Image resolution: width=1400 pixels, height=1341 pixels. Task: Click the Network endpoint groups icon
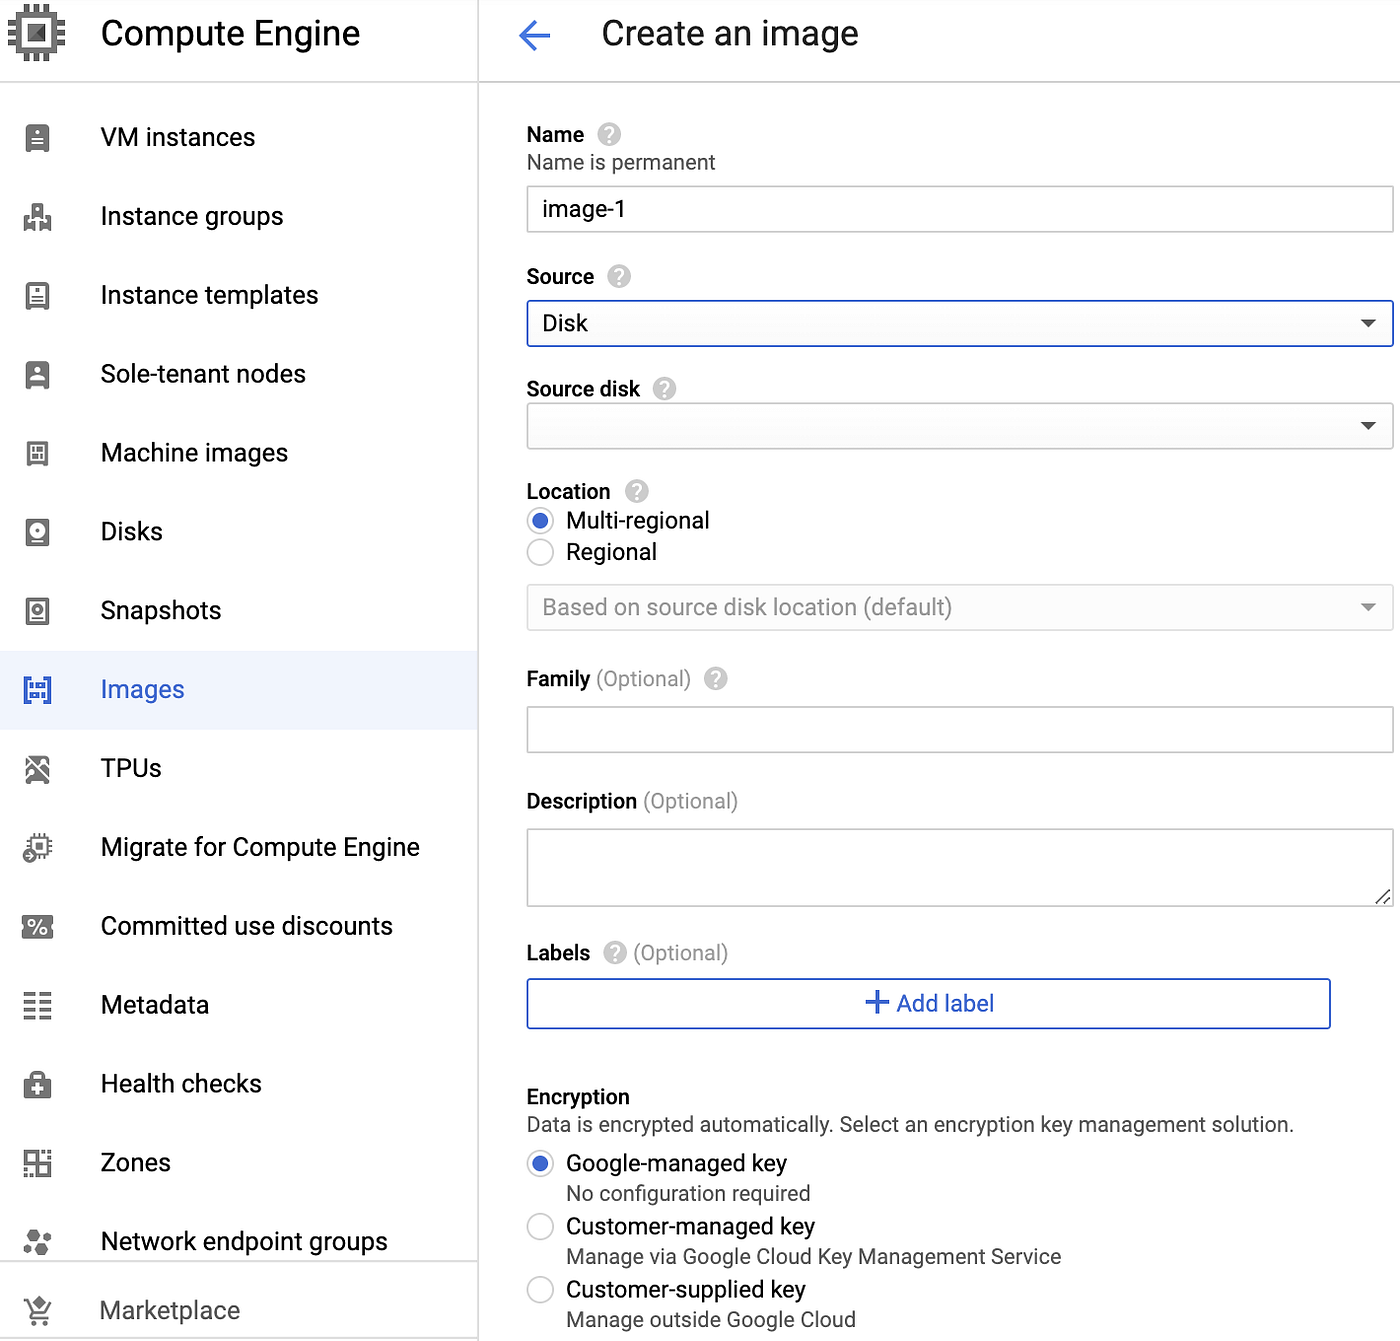tap(37, 1242)
